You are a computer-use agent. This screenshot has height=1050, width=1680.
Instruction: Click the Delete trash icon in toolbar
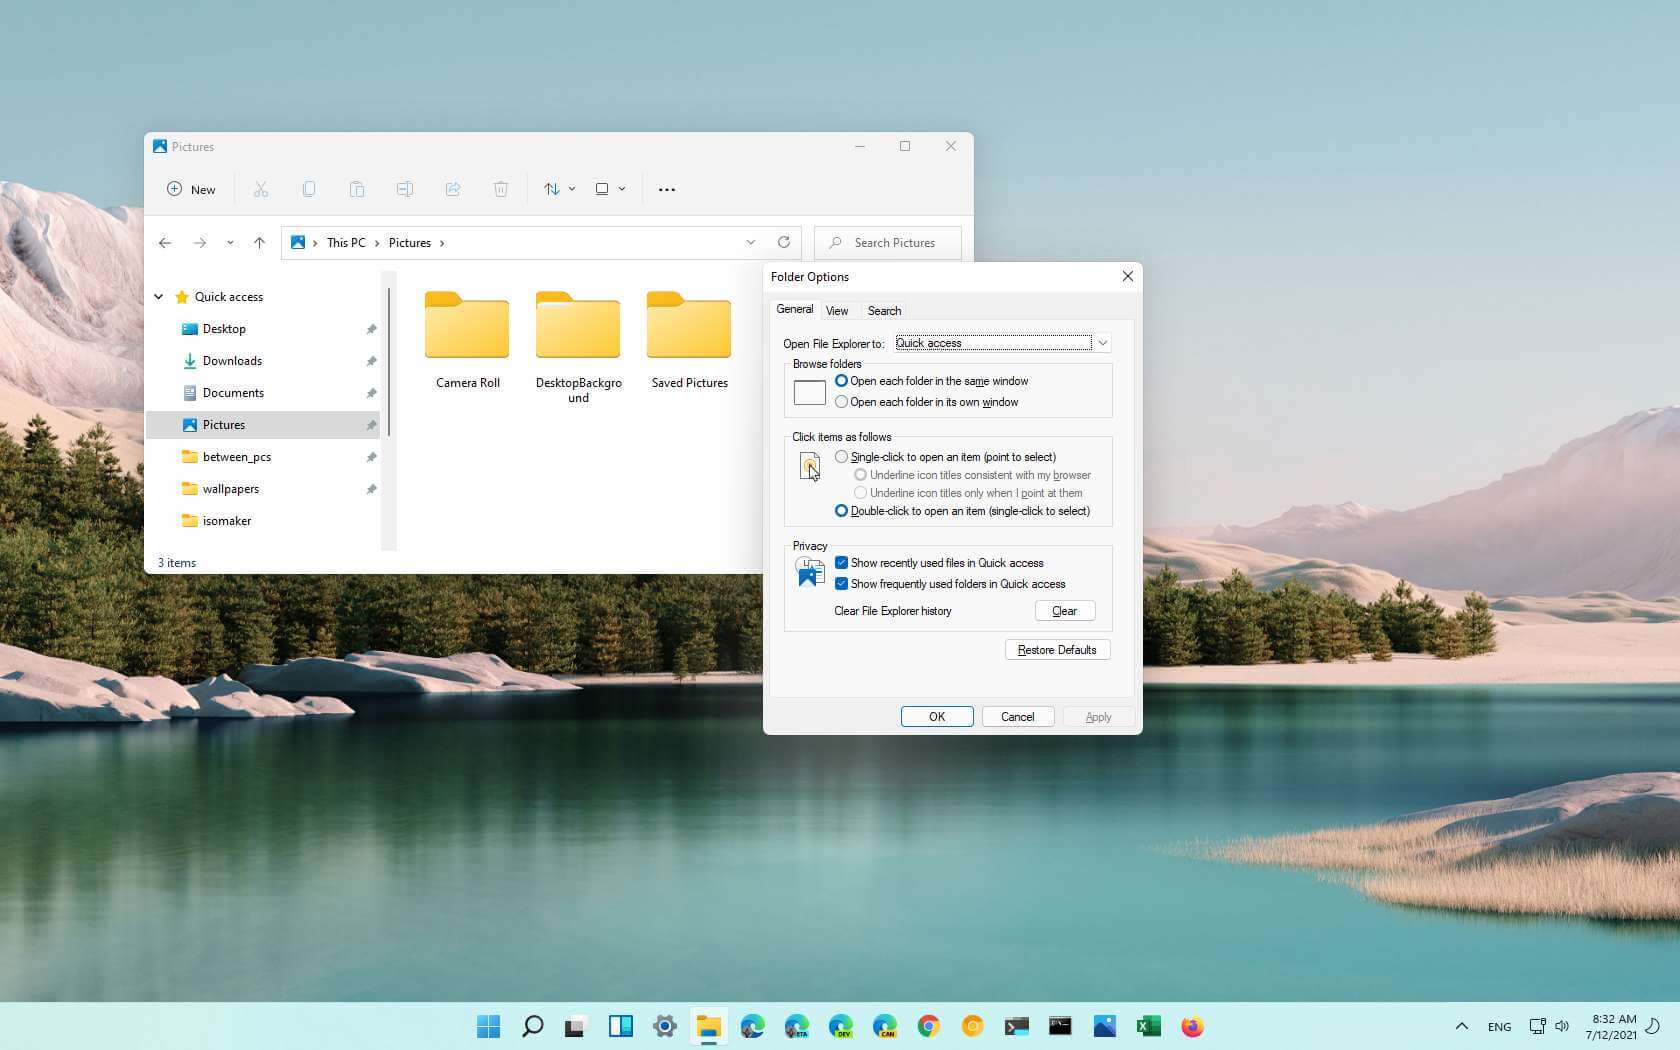(501, 189)
